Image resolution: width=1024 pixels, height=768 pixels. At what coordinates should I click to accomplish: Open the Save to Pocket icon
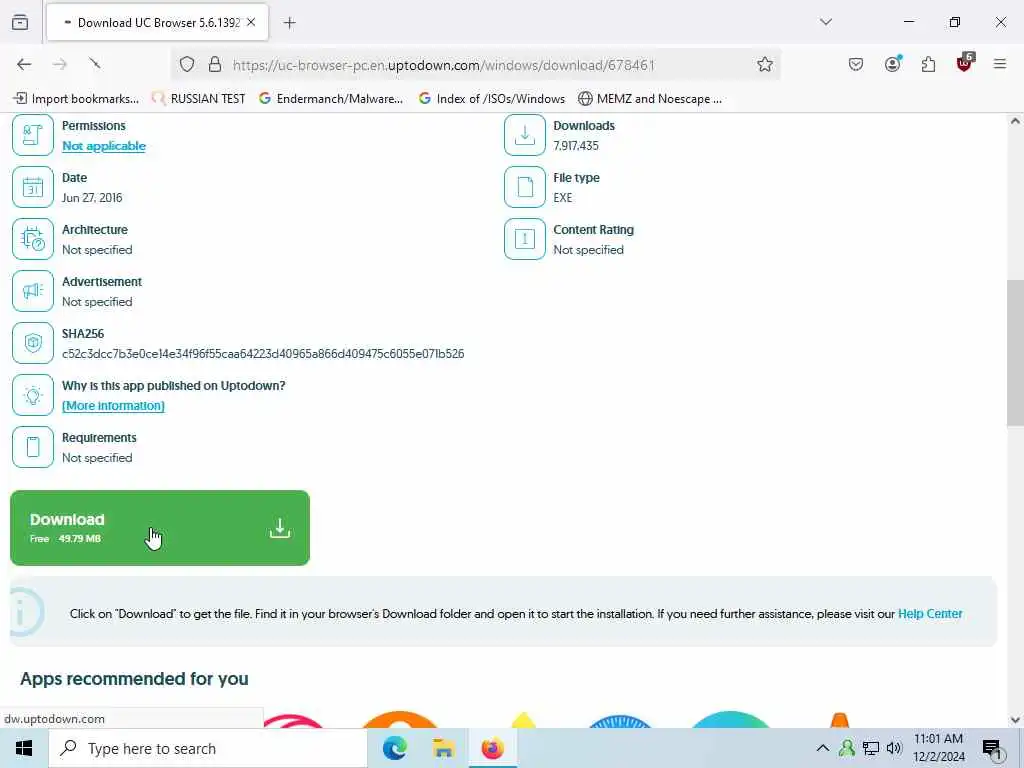(856, 64)
